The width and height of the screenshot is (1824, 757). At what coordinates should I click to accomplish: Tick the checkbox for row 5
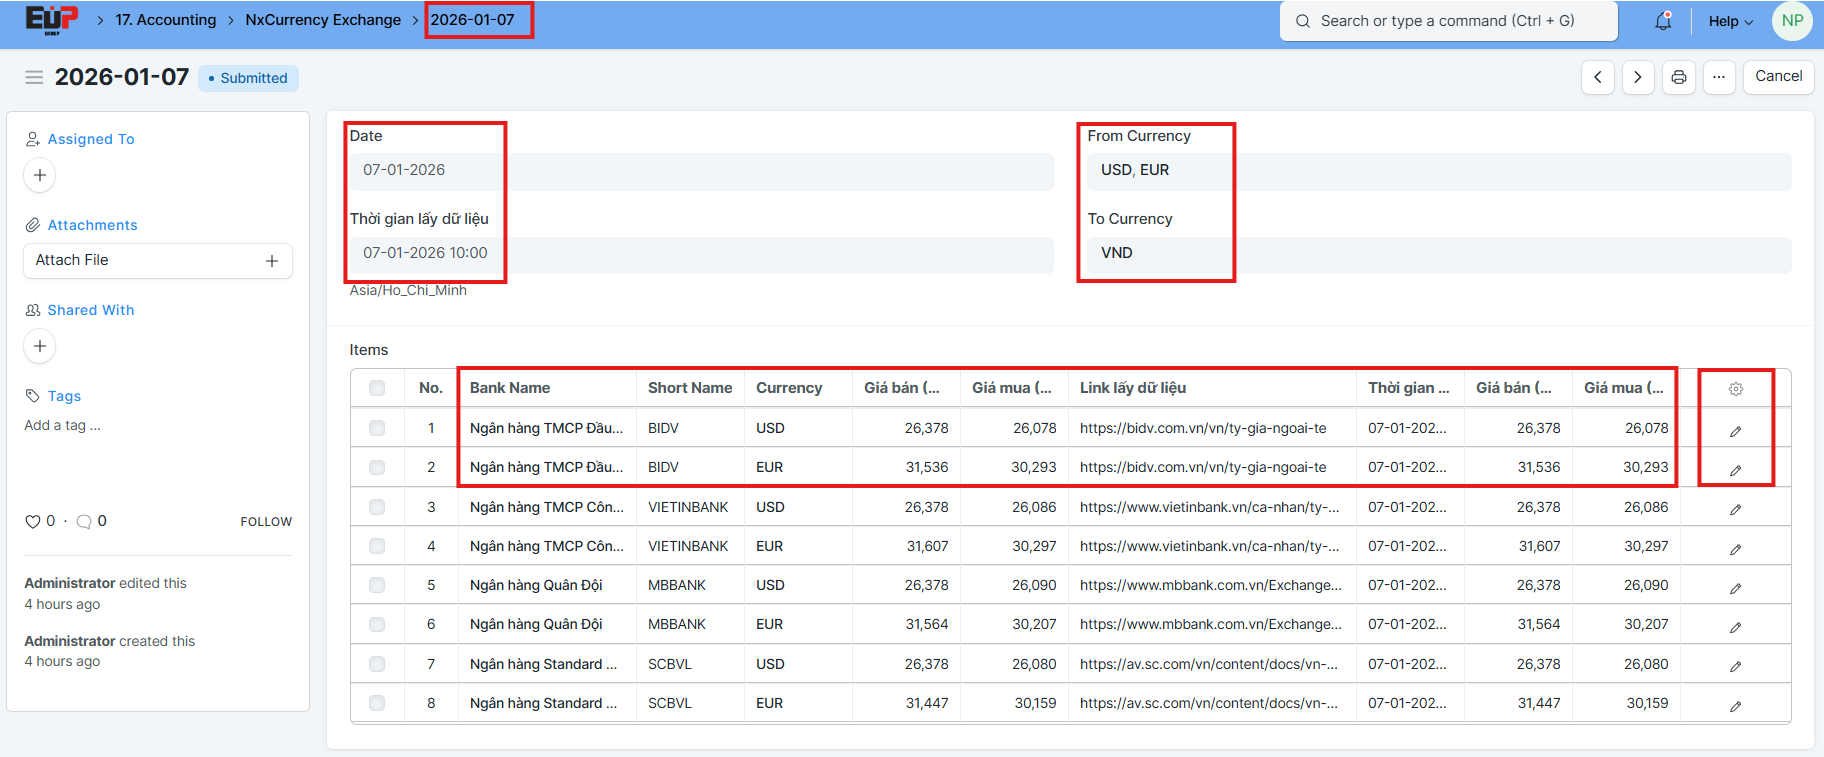pos(377,585)
